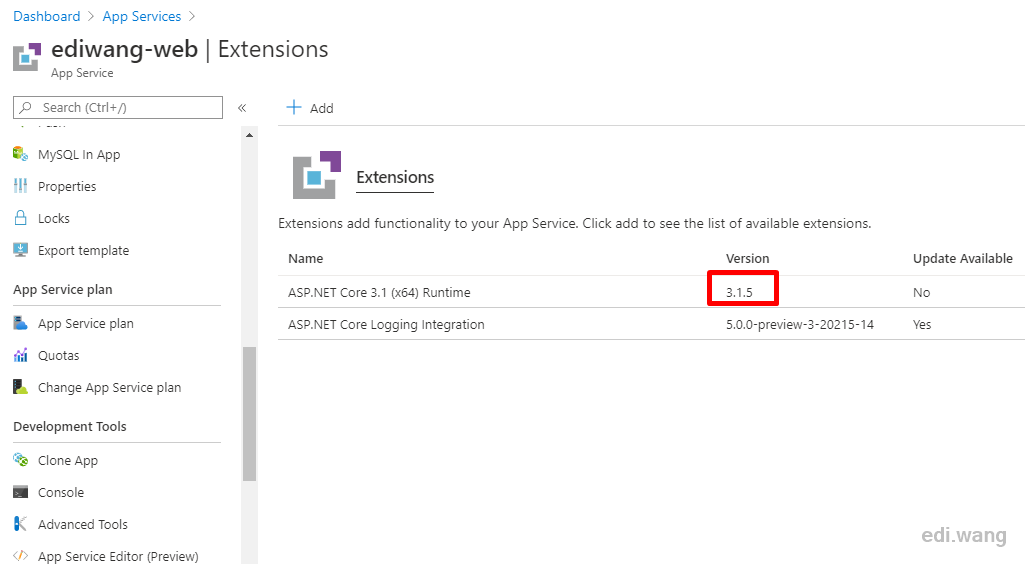This screenshot has width=1025, height=564.
Task: Open Advanced Tools
Action: pyautogui.click(x=83, y=524)
